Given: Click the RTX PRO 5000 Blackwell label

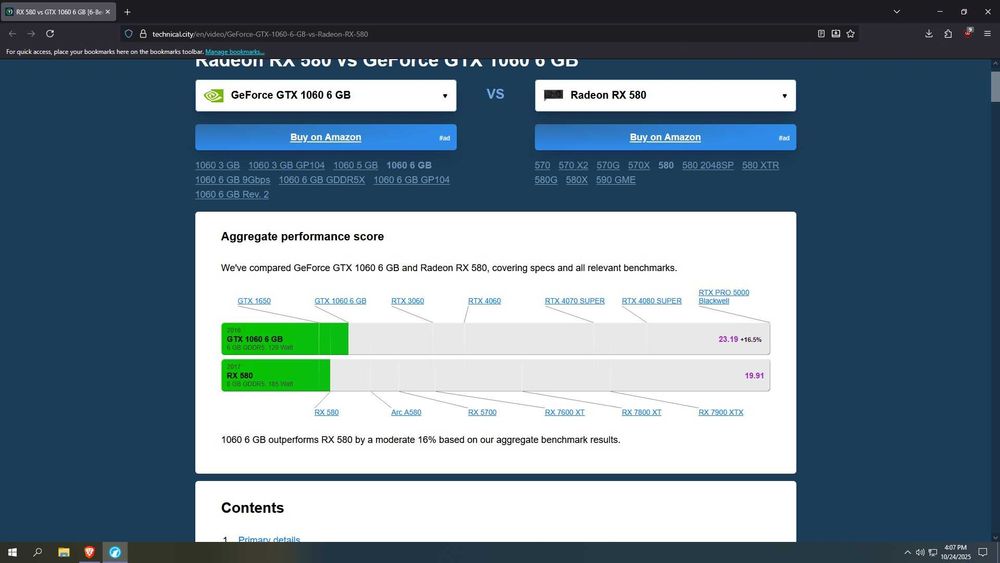Looking at the screenshot, I should [724, 296].
